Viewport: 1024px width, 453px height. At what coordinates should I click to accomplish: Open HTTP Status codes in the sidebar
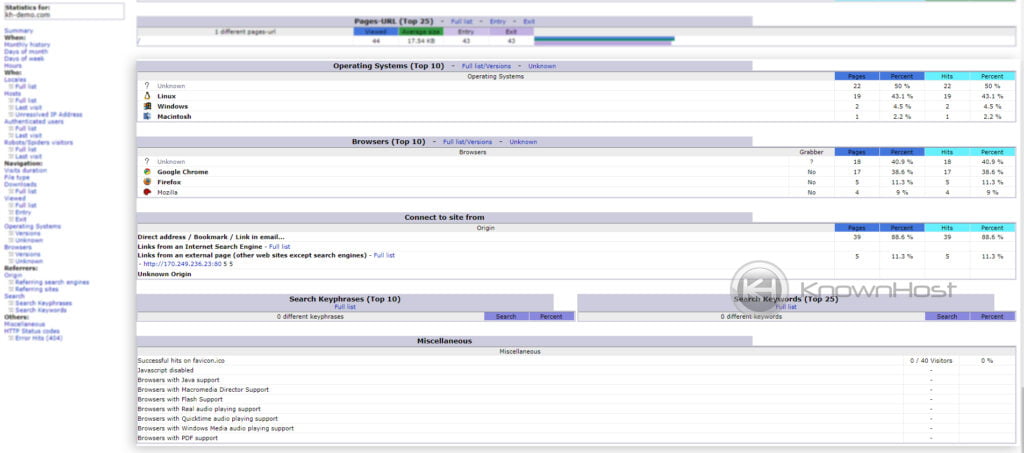click(x=31, y=331)
